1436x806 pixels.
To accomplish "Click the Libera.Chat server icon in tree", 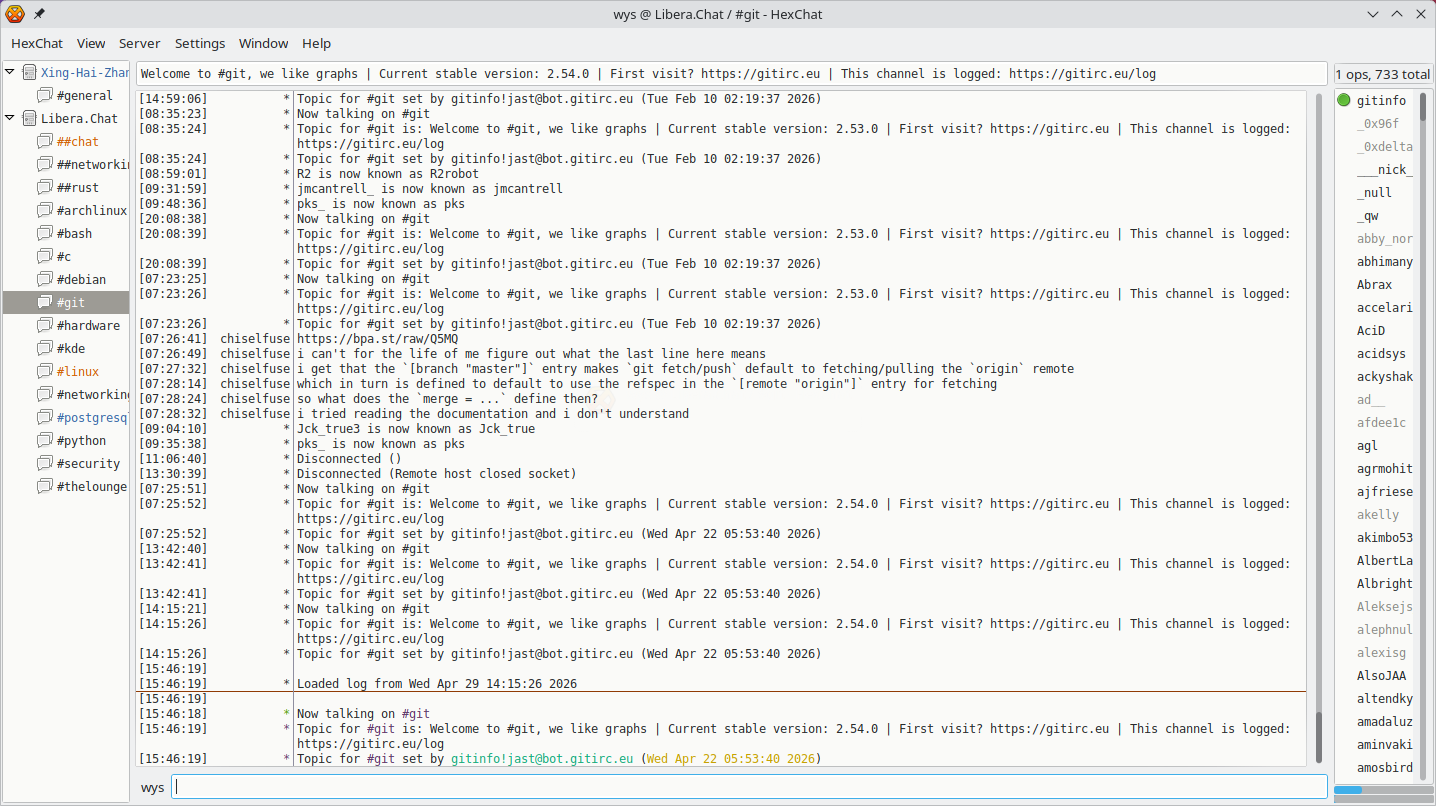I will [x=29, y=118].
